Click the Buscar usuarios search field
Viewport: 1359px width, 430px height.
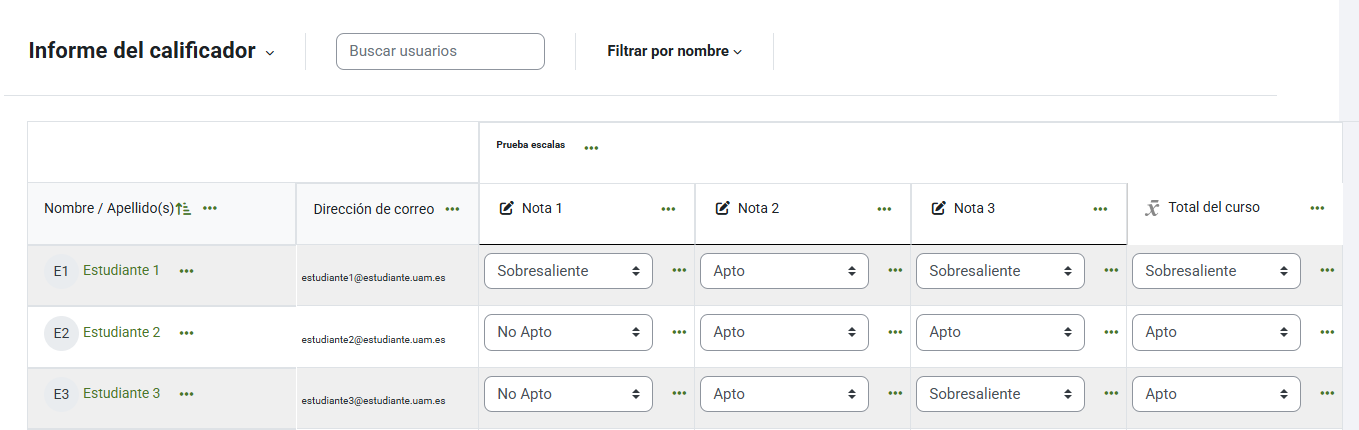tap(440, 51)
